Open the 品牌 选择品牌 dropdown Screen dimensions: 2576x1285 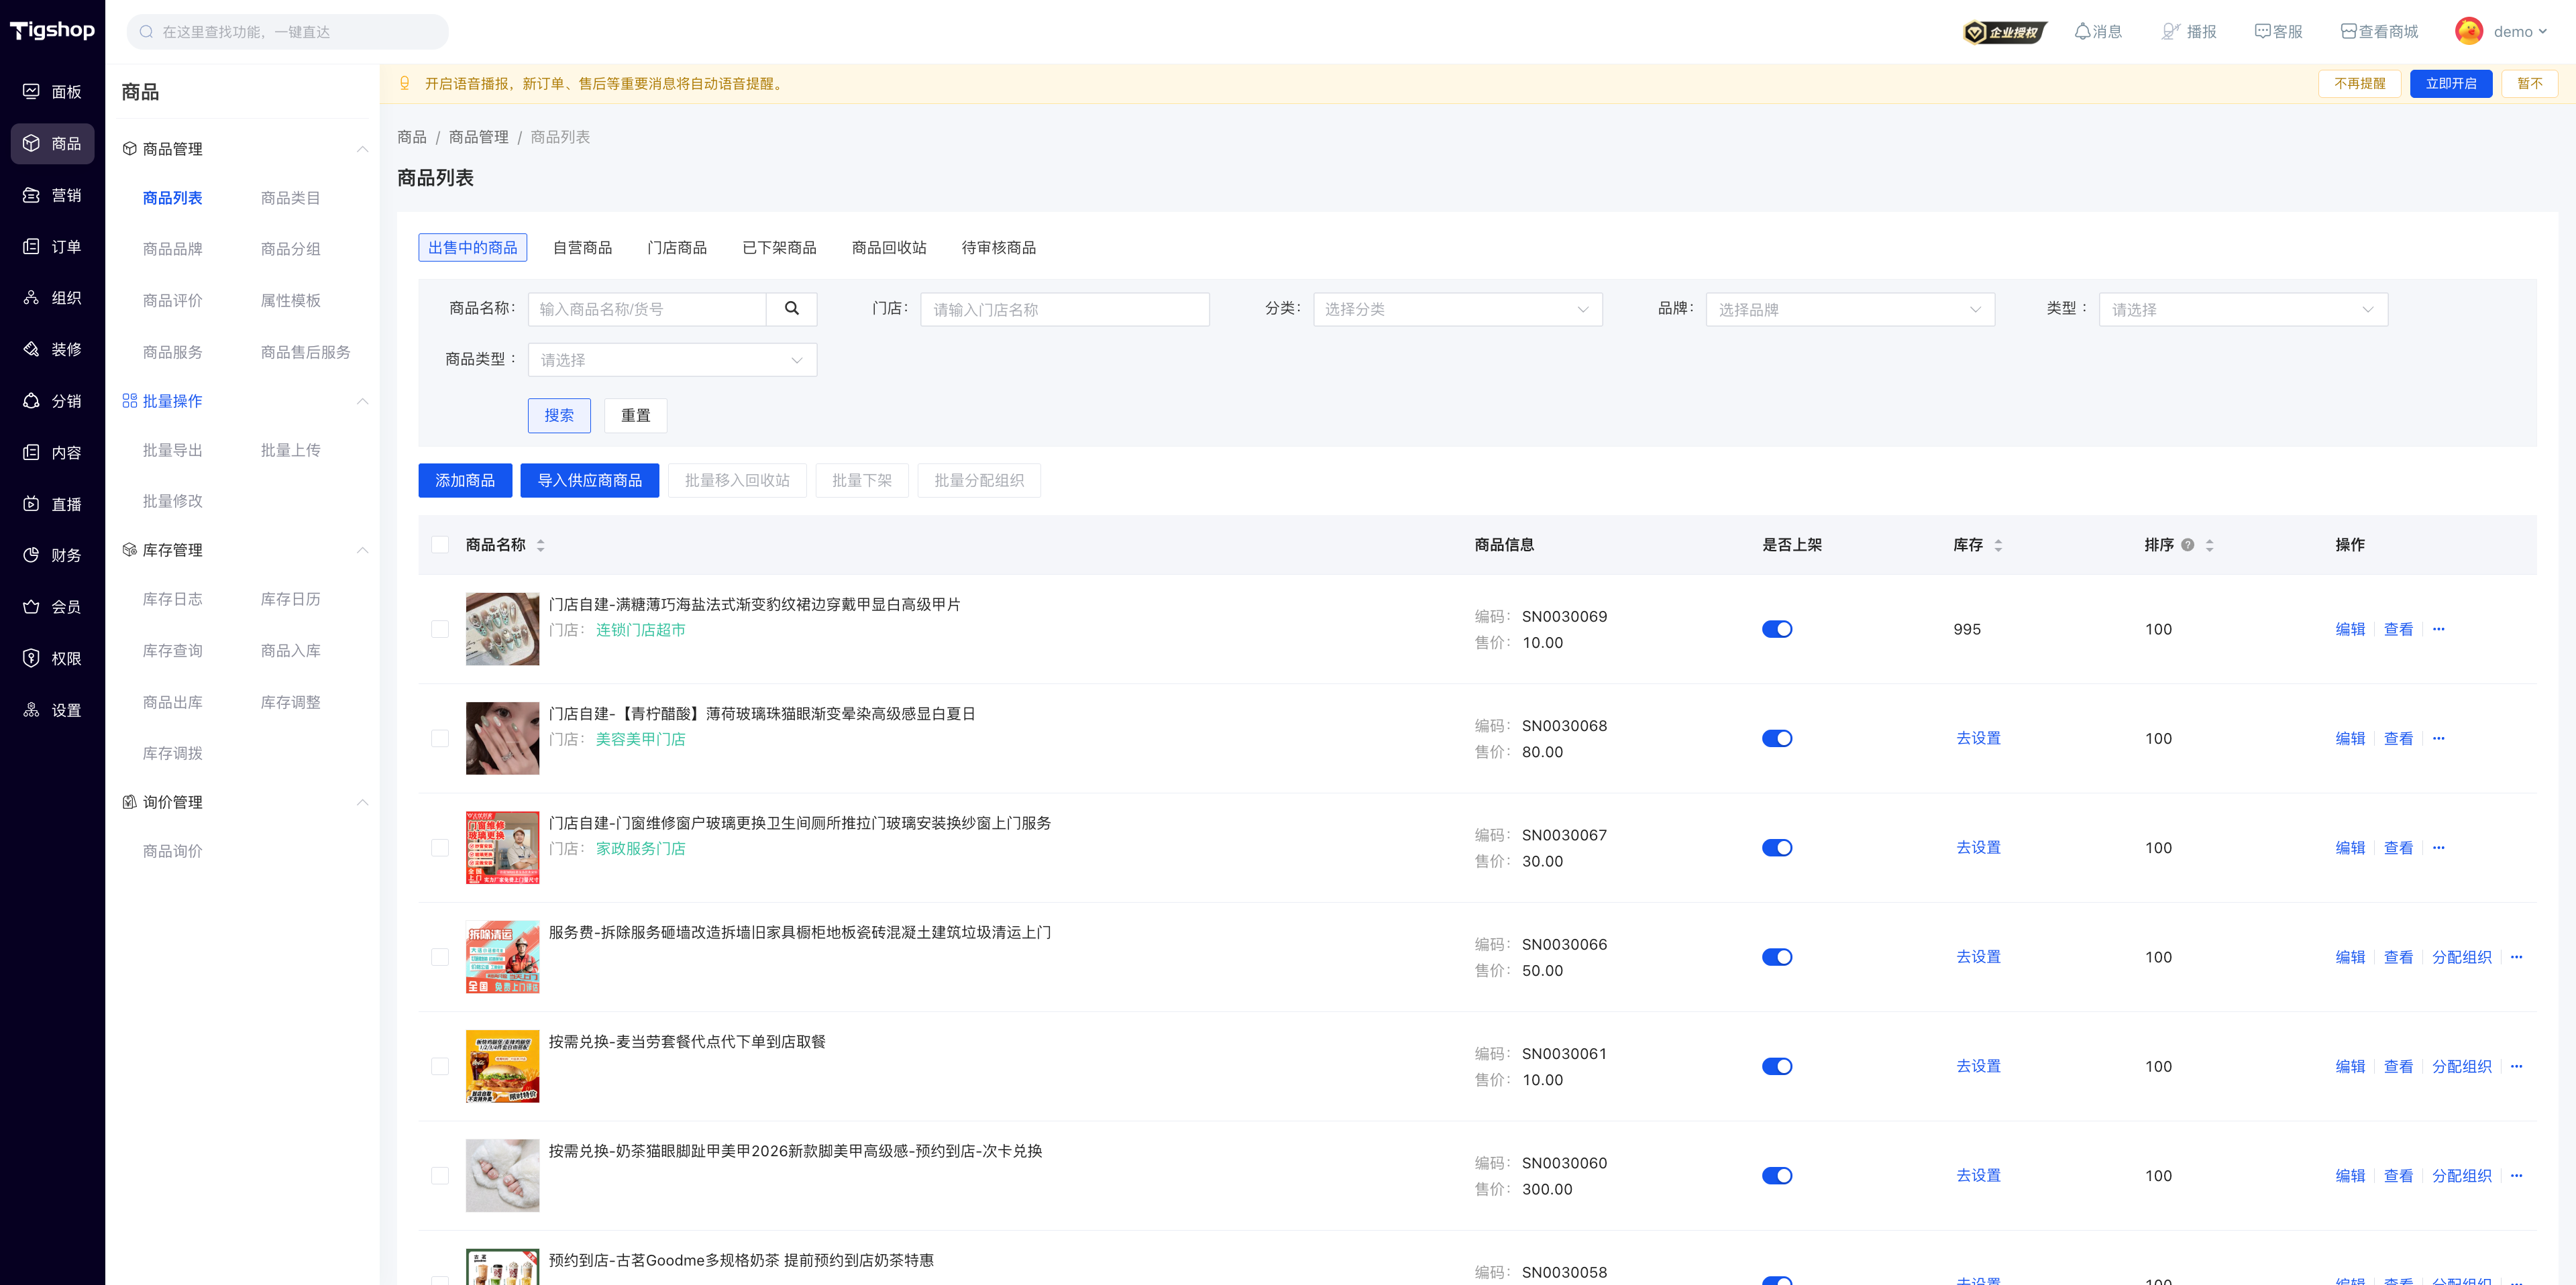[1850, 309]
